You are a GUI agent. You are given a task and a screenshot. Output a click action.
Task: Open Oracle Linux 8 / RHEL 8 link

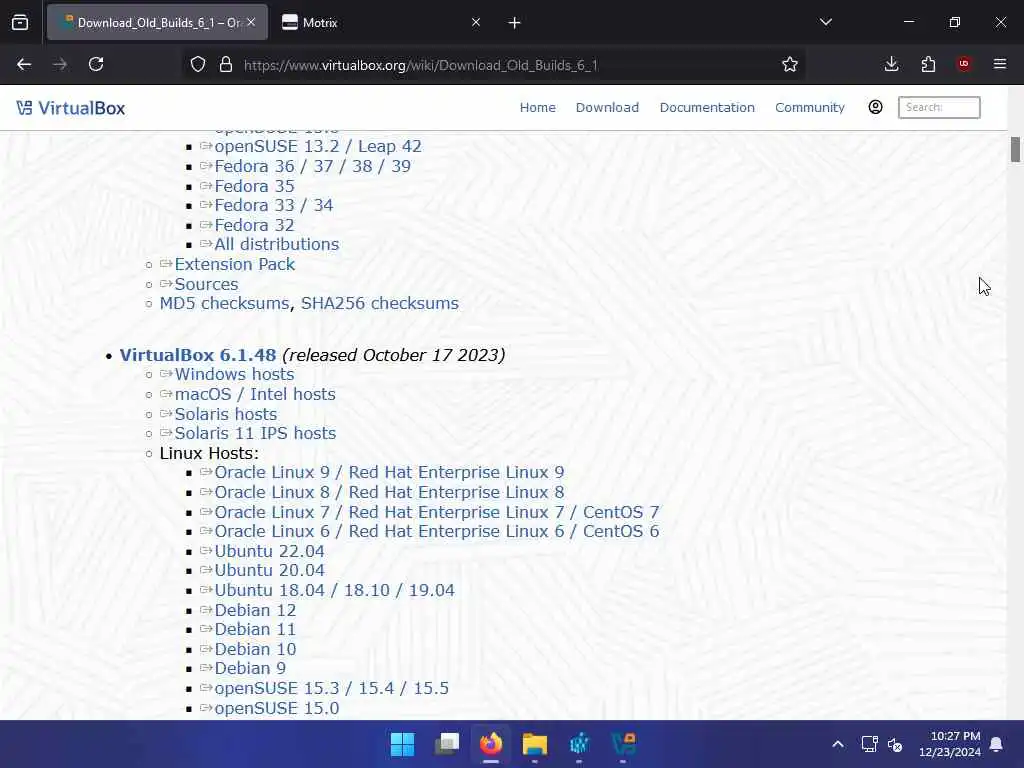(x=389, y=492)
